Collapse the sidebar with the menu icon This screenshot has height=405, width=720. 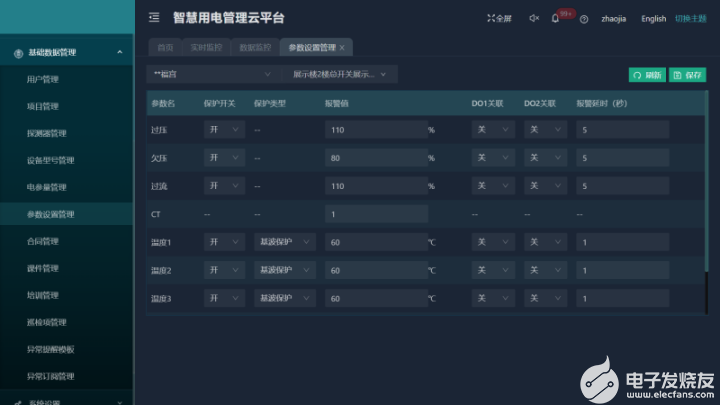pyautogui.click(x=154, y=17)
